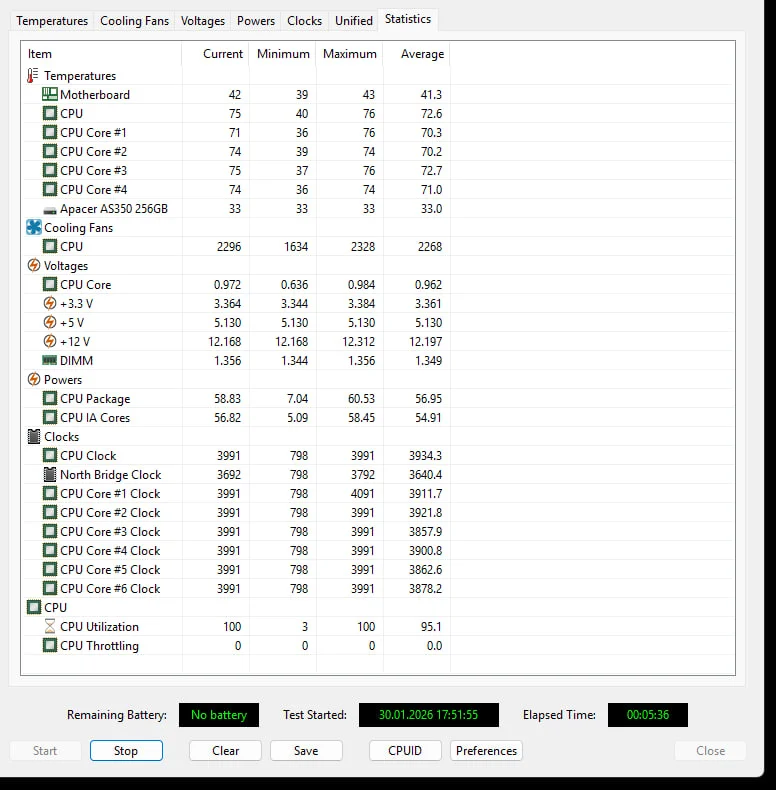Click the DIMM memory module icon
This screenshot has width=776, height=790.
click(x=50, y=361)
